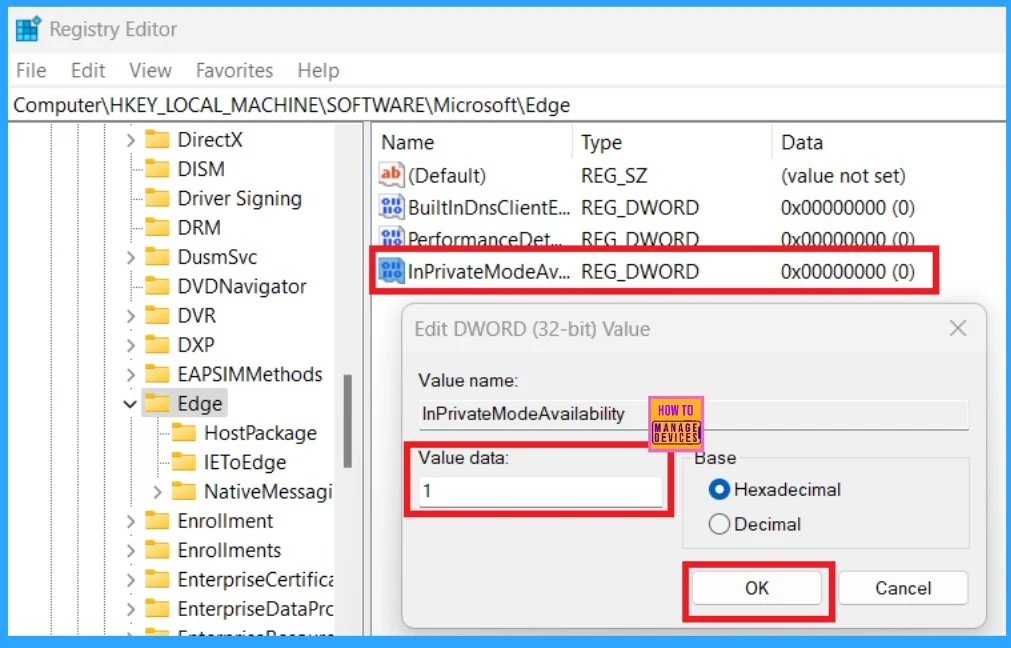Select the IEToEdge folder icon
The width and height of the screenshot is (1011, 648).
184,462
